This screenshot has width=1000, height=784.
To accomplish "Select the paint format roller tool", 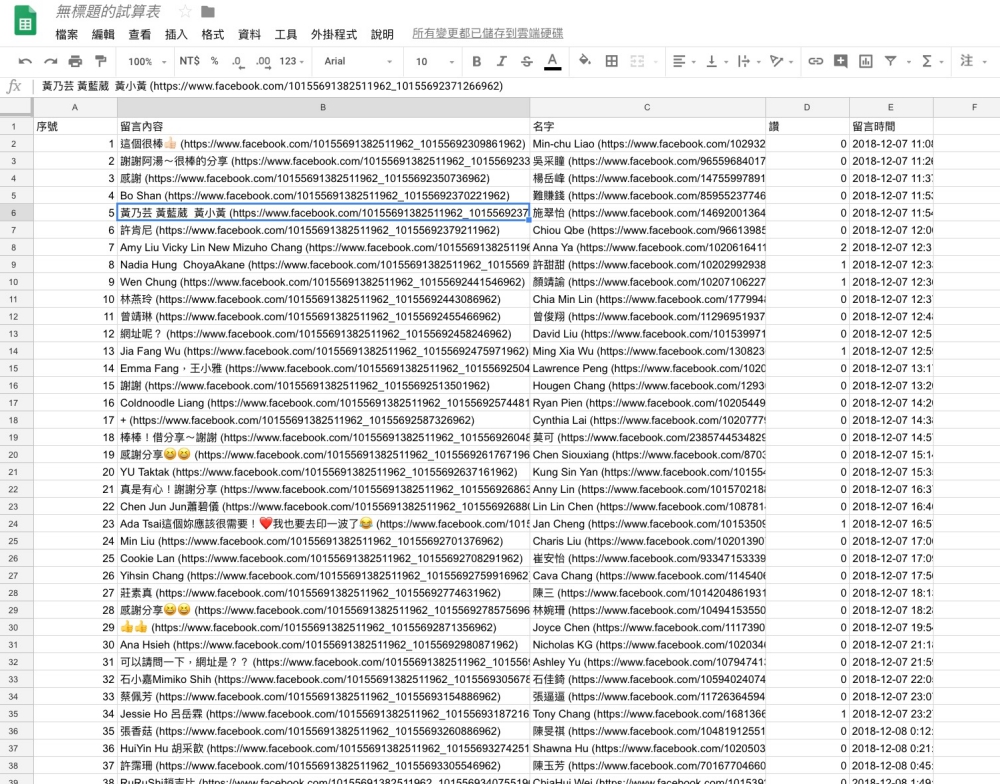I will (x=101, y=61).
